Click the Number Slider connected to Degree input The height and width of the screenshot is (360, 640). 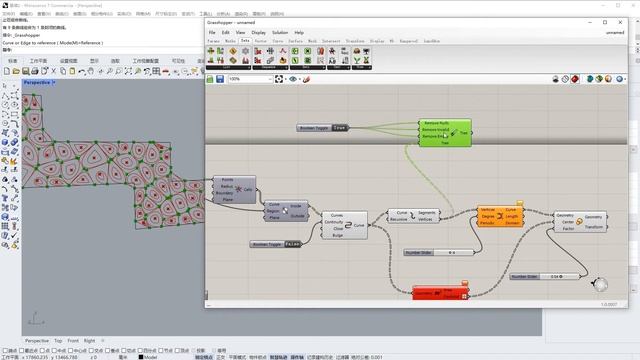pos(439,253)
